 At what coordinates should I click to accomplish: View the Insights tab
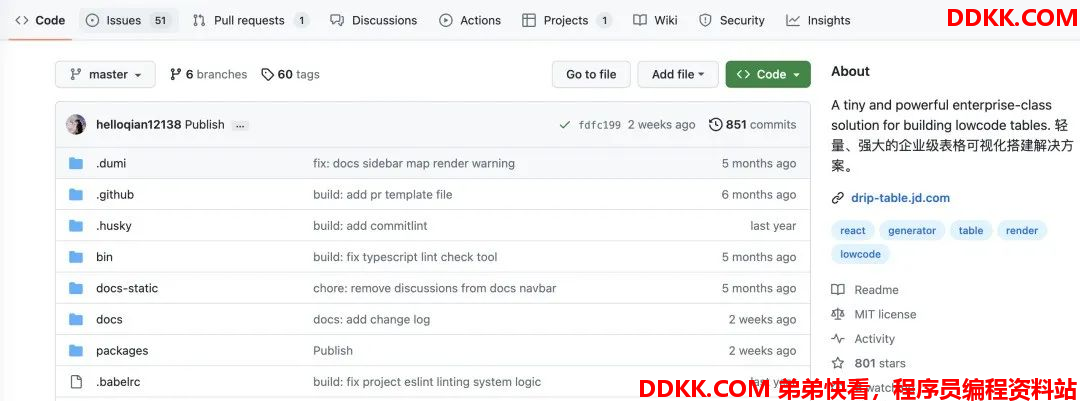click(818, 21)
